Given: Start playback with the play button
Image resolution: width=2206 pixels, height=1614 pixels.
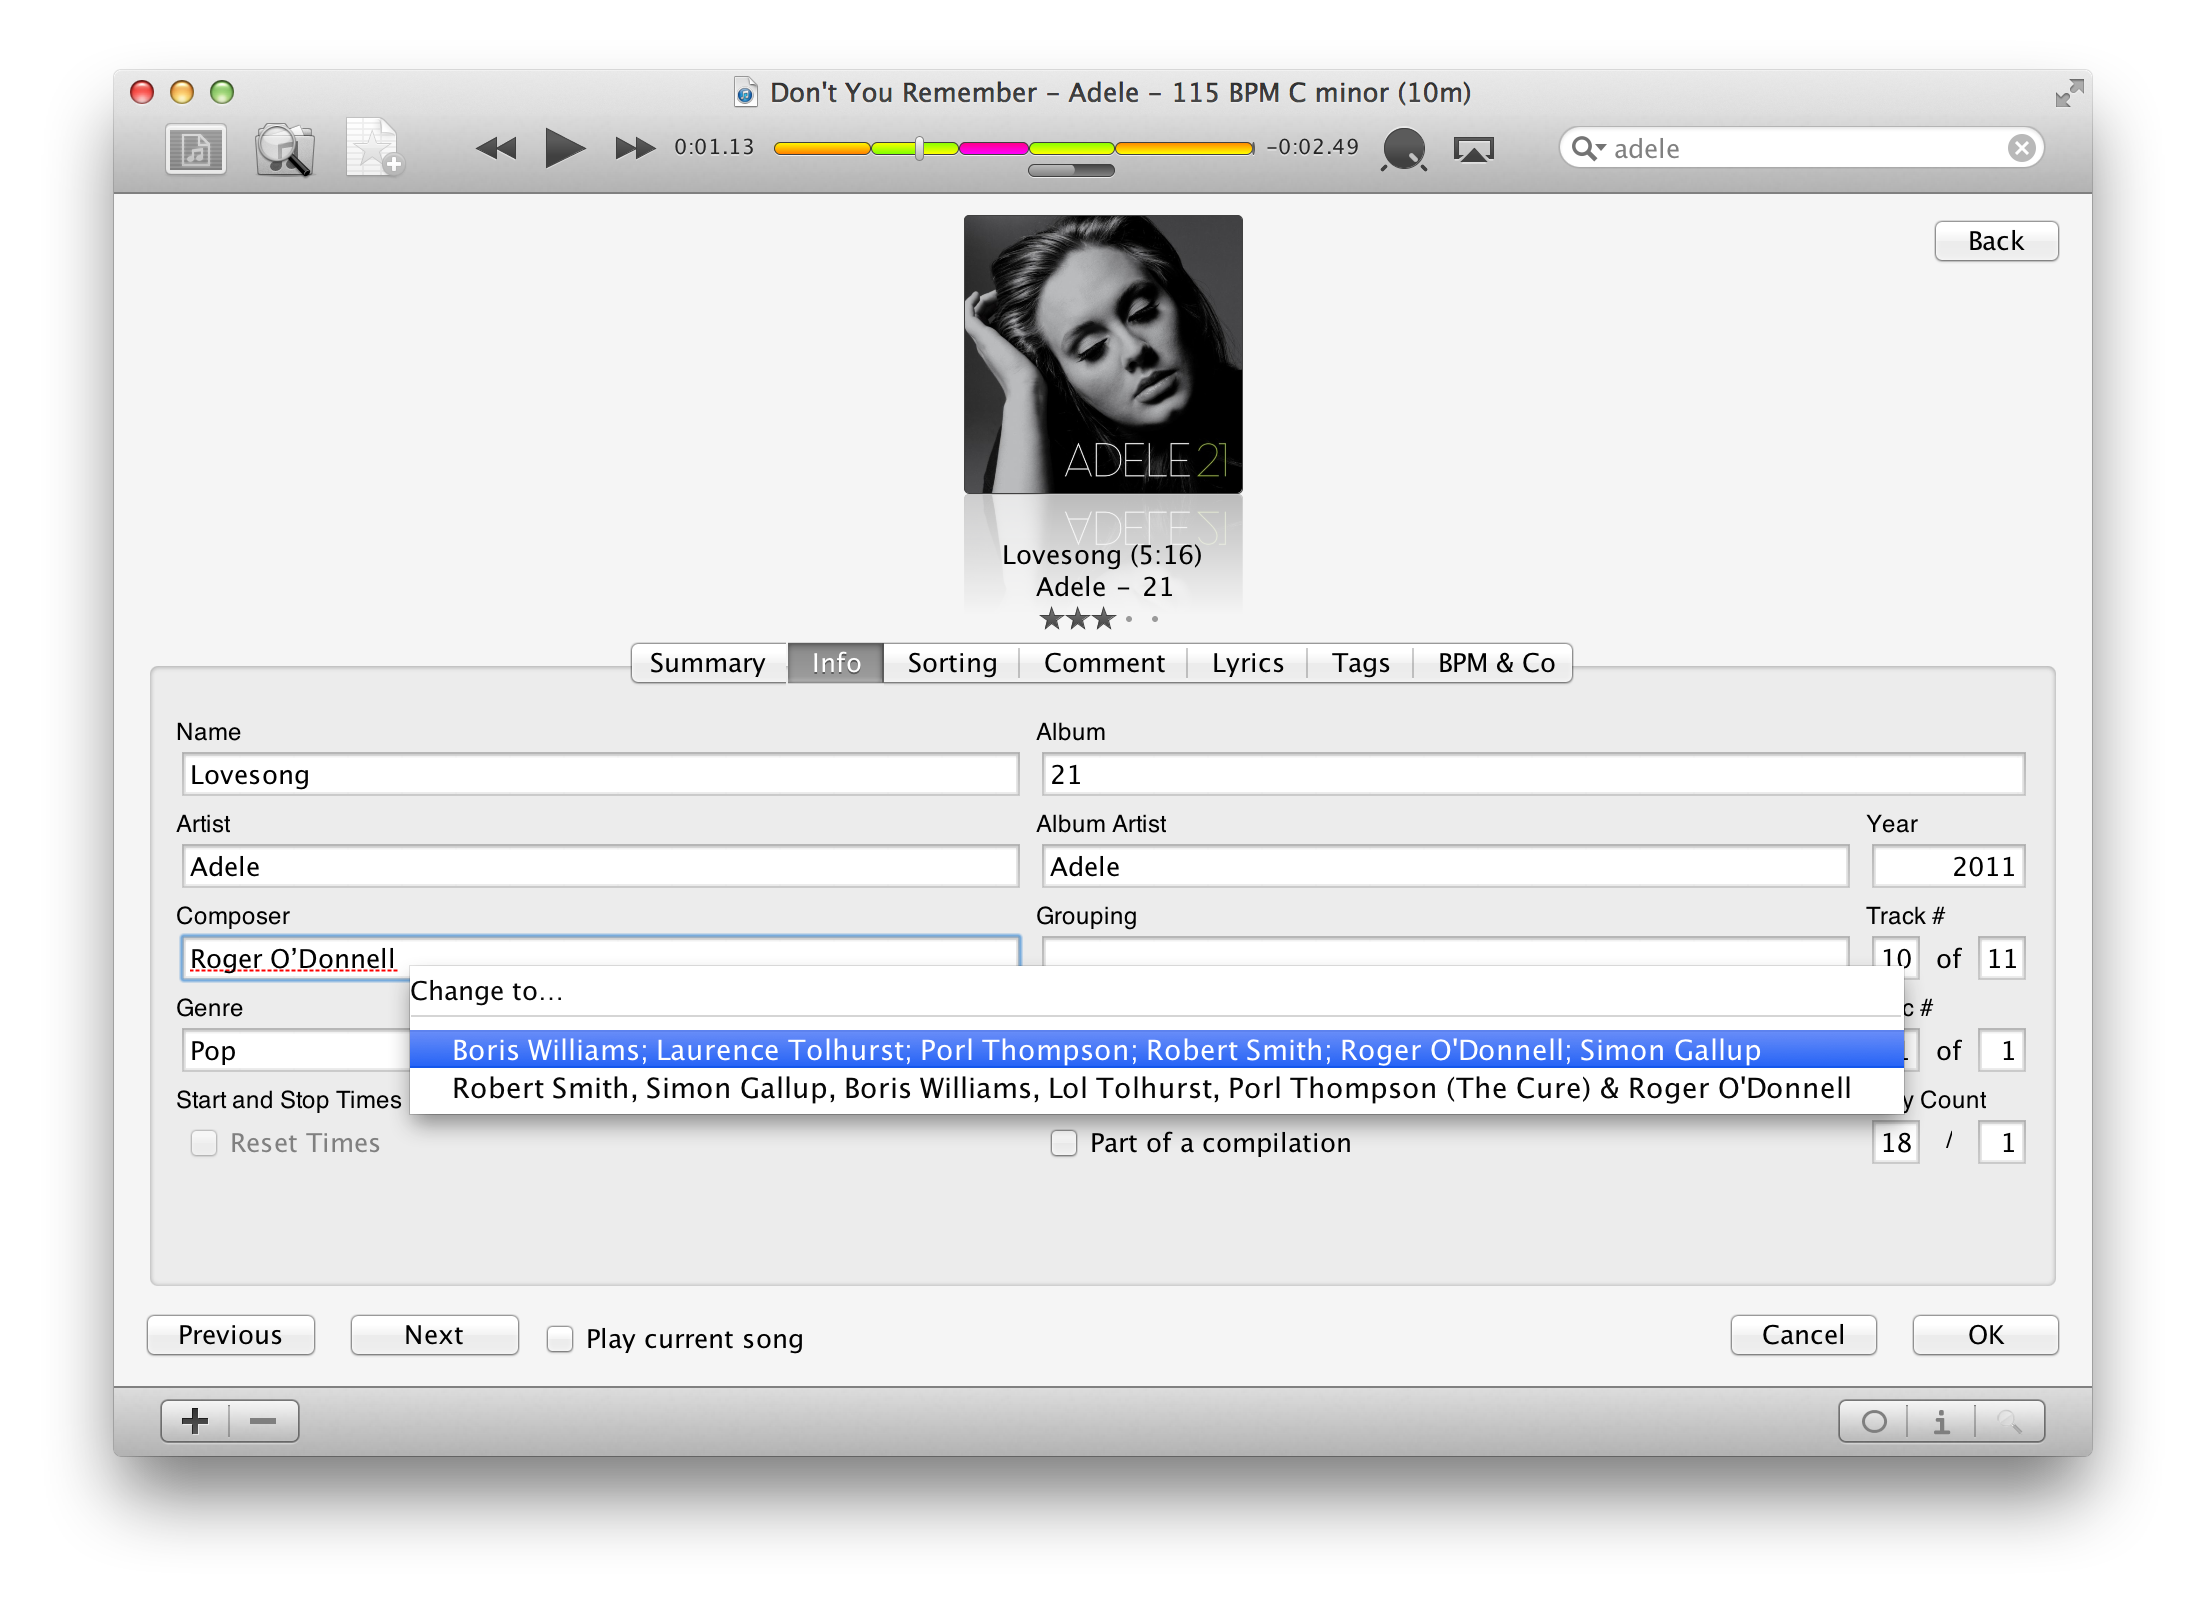Looking at the screenshot, I should coord(565,148).
